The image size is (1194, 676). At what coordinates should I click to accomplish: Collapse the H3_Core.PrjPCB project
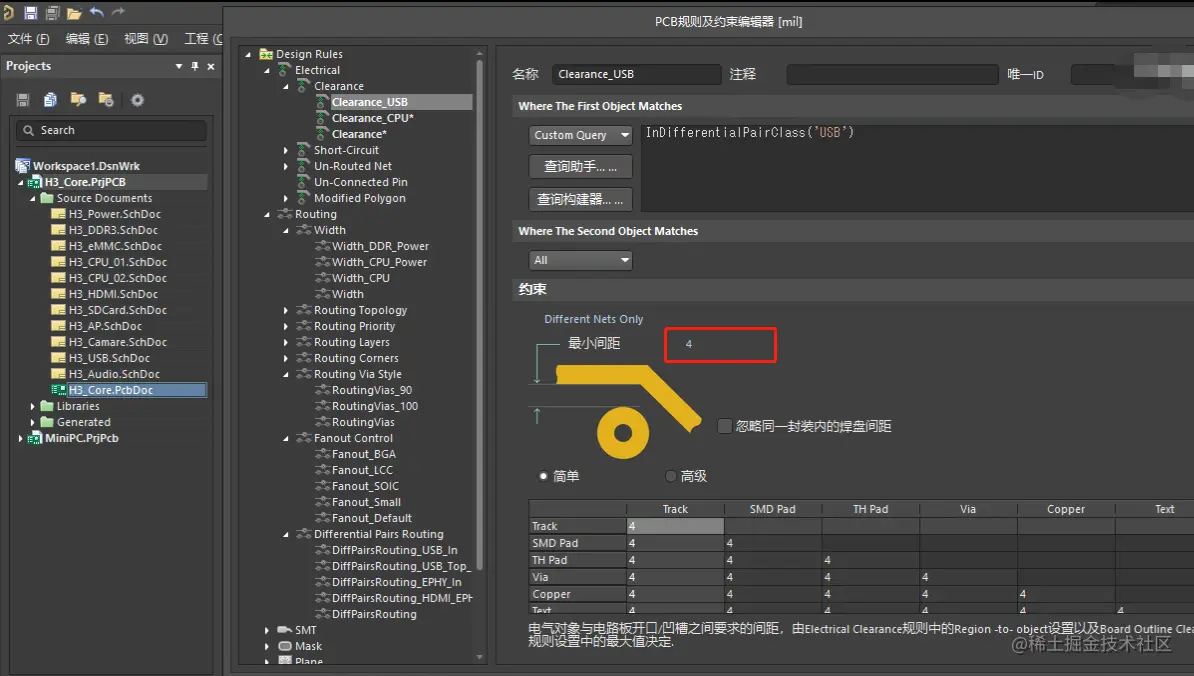(x=21, y=183)
